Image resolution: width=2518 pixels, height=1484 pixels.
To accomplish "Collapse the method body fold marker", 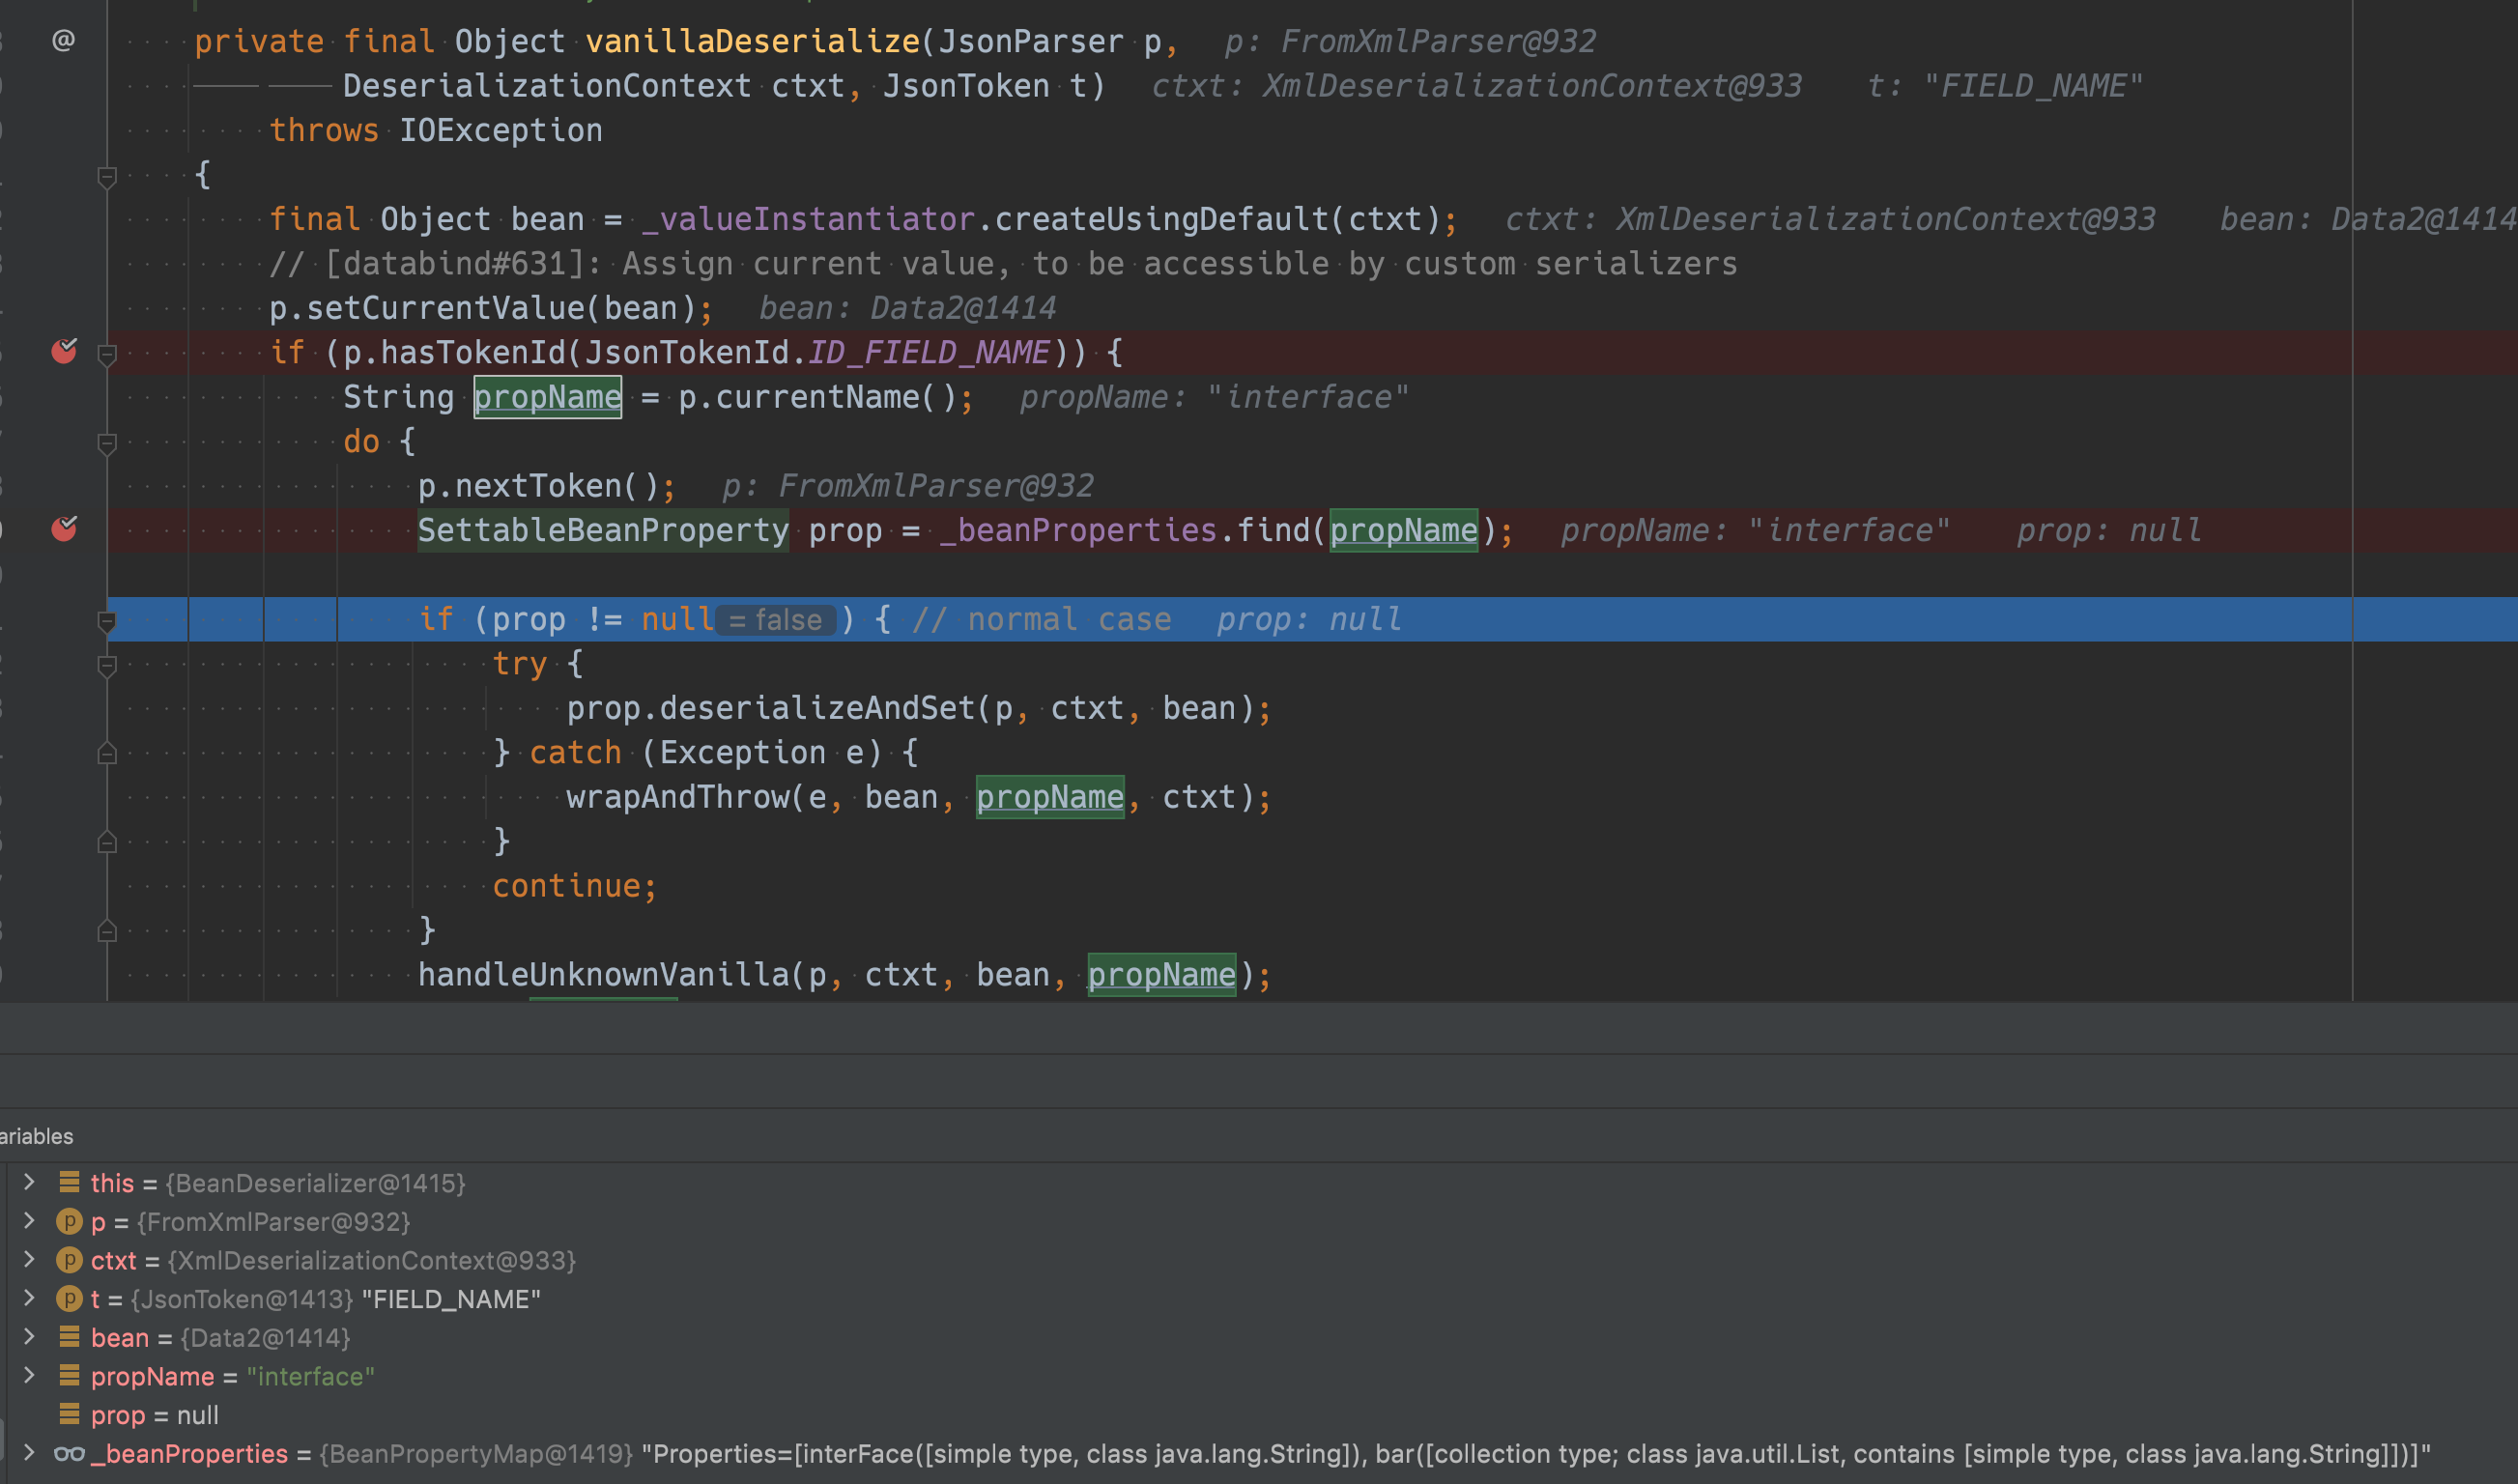I will point(107,177).
